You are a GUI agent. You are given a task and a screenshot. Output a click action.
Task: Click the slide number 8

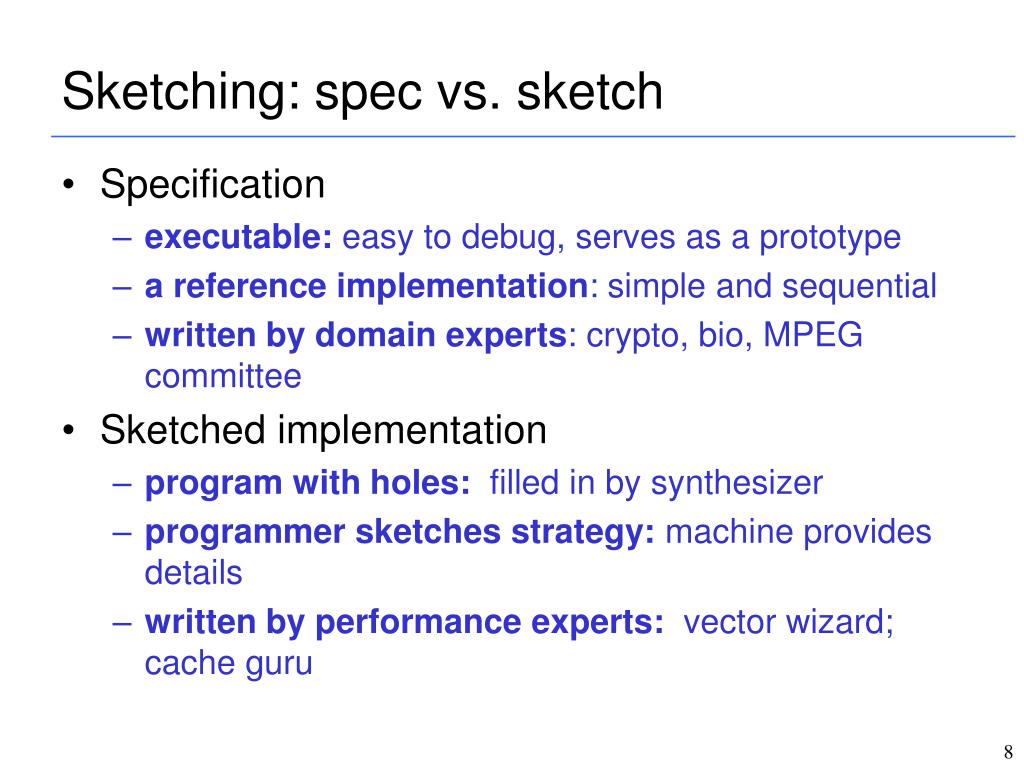pyautogui.click(x=1008, y=752)
